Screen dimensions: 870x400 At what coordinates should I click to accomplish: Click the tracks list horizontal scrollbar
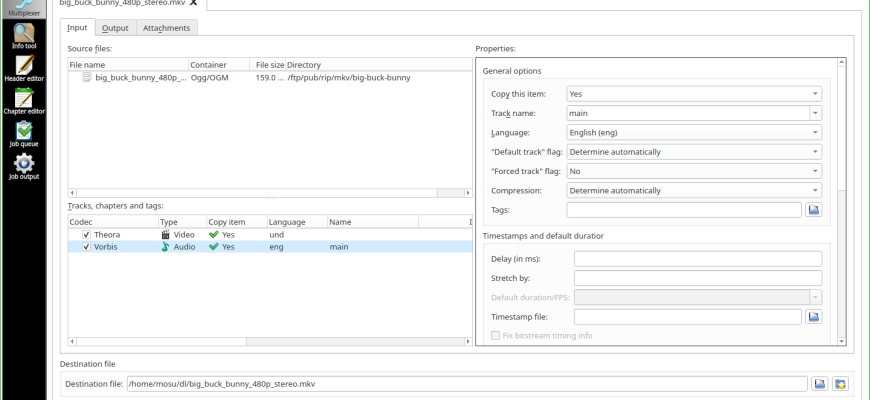pos(270,342)
